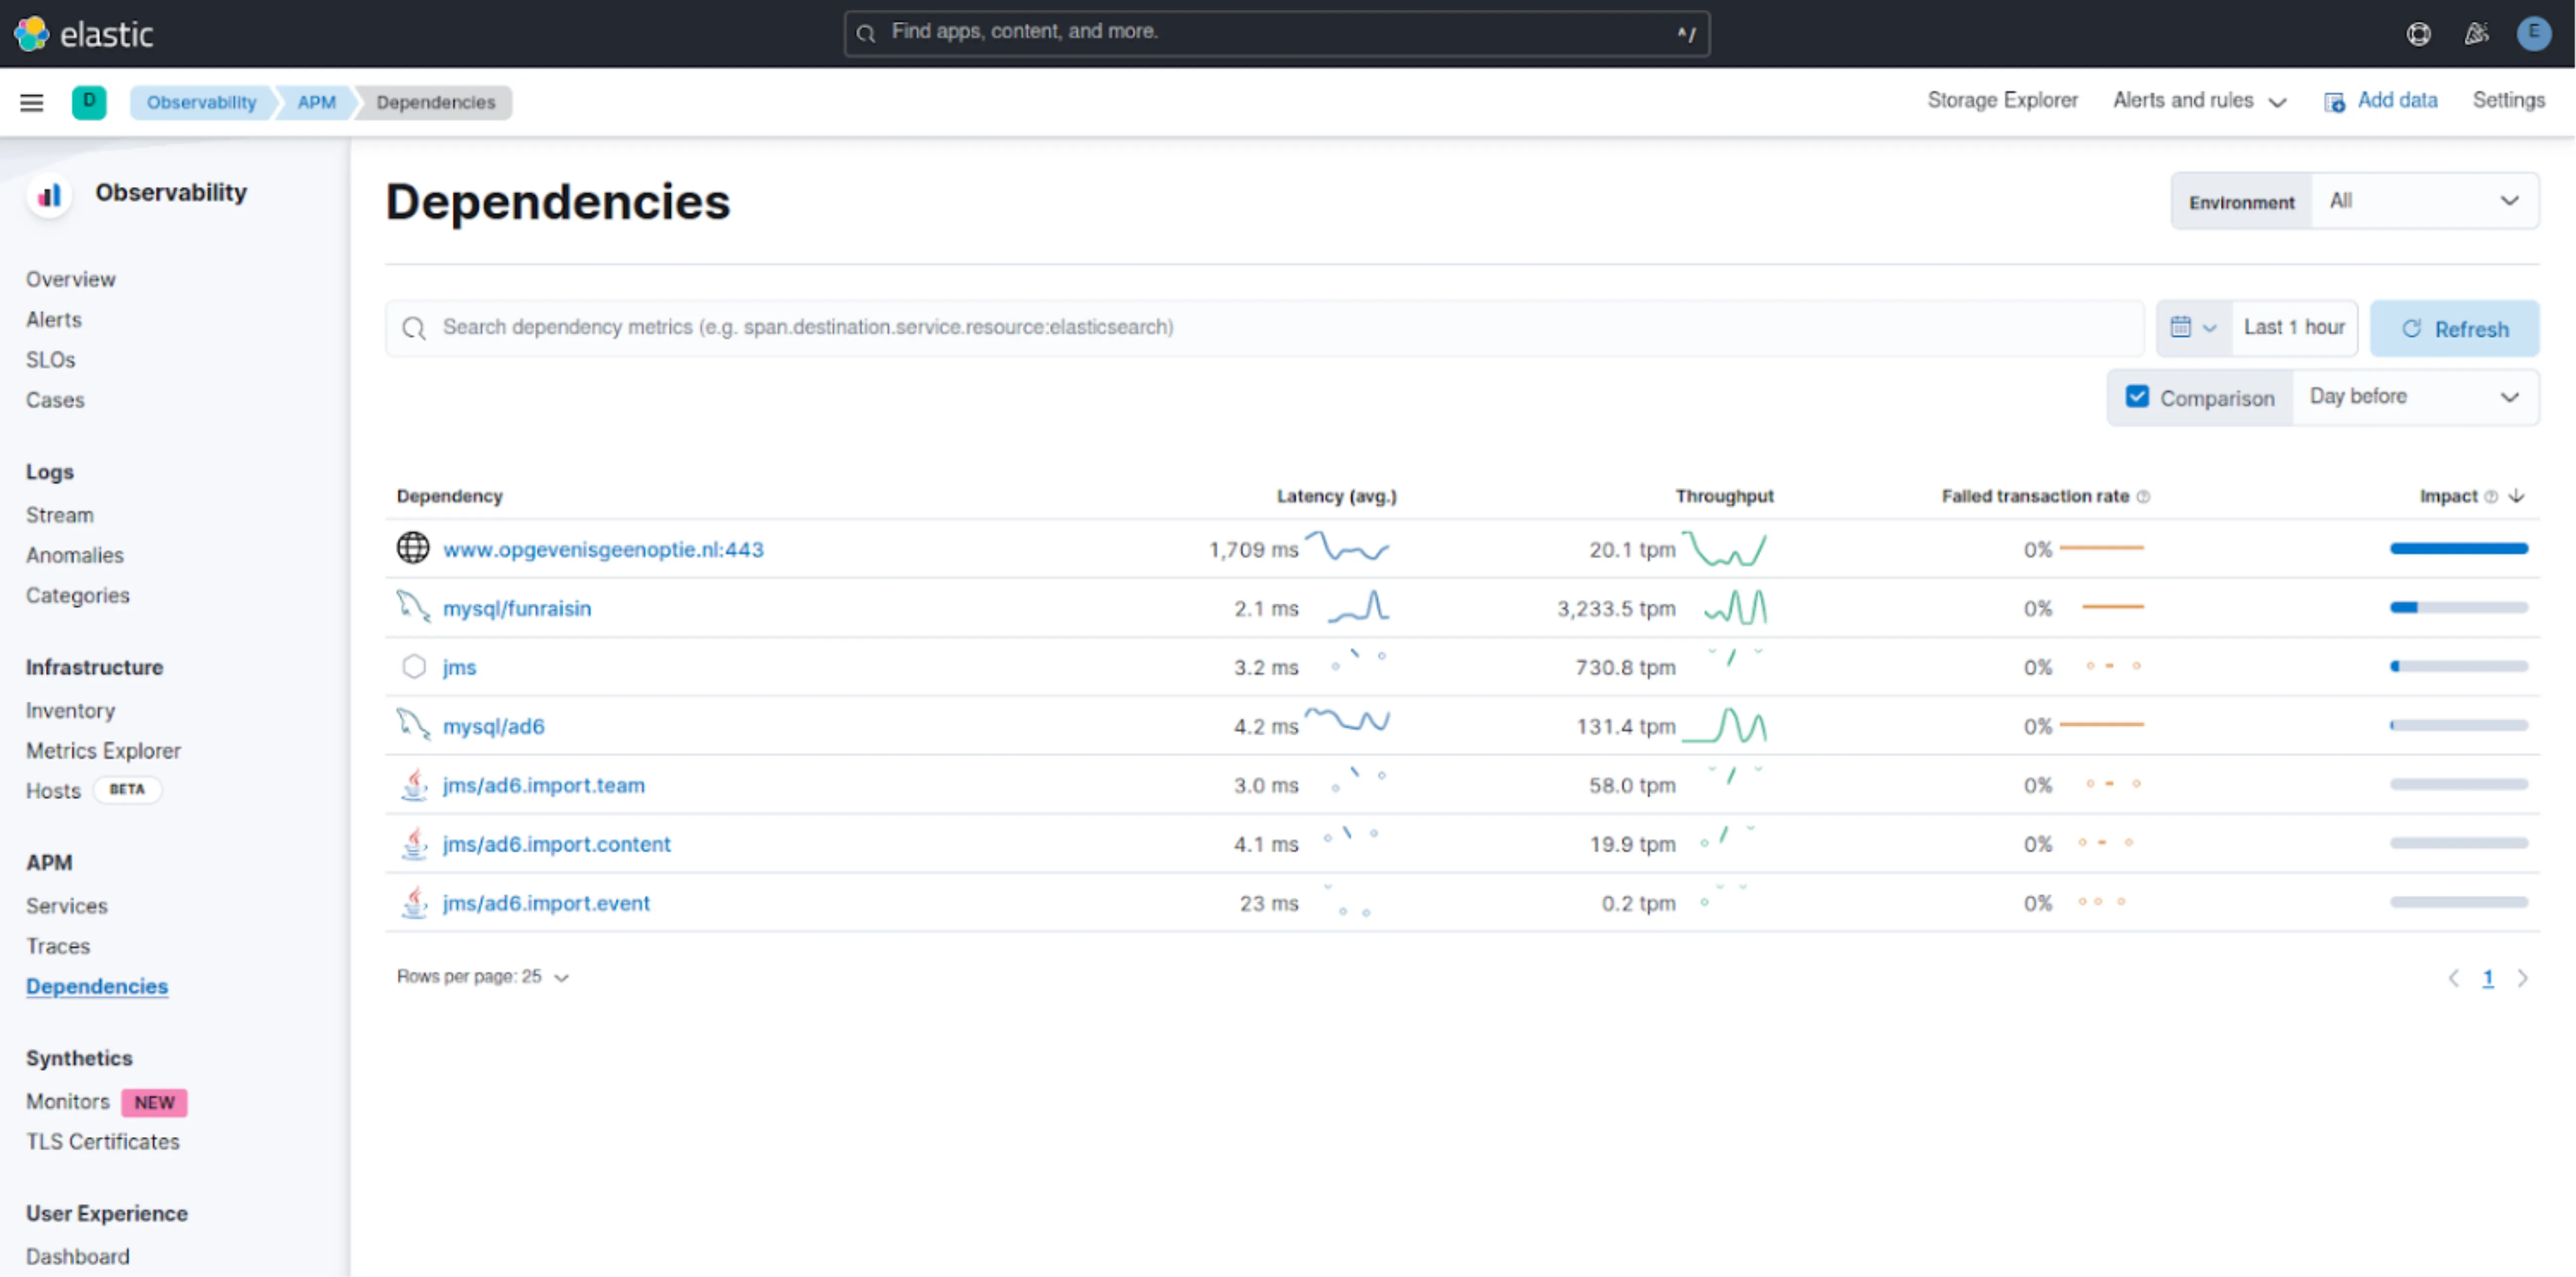This screenshot has width=2576, height=1277.
Task: Click the Java icon beside jms/ad6.import.event
Action: (x=414, y=902)
